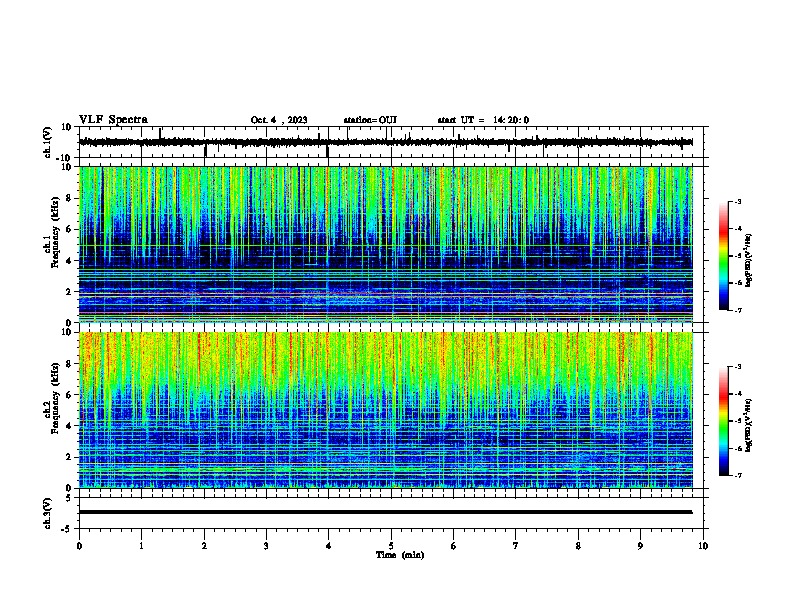The width and height of the screenshot is (792, 612).
Task: Click the time axis tick label '8'
Action: (578, 546)
